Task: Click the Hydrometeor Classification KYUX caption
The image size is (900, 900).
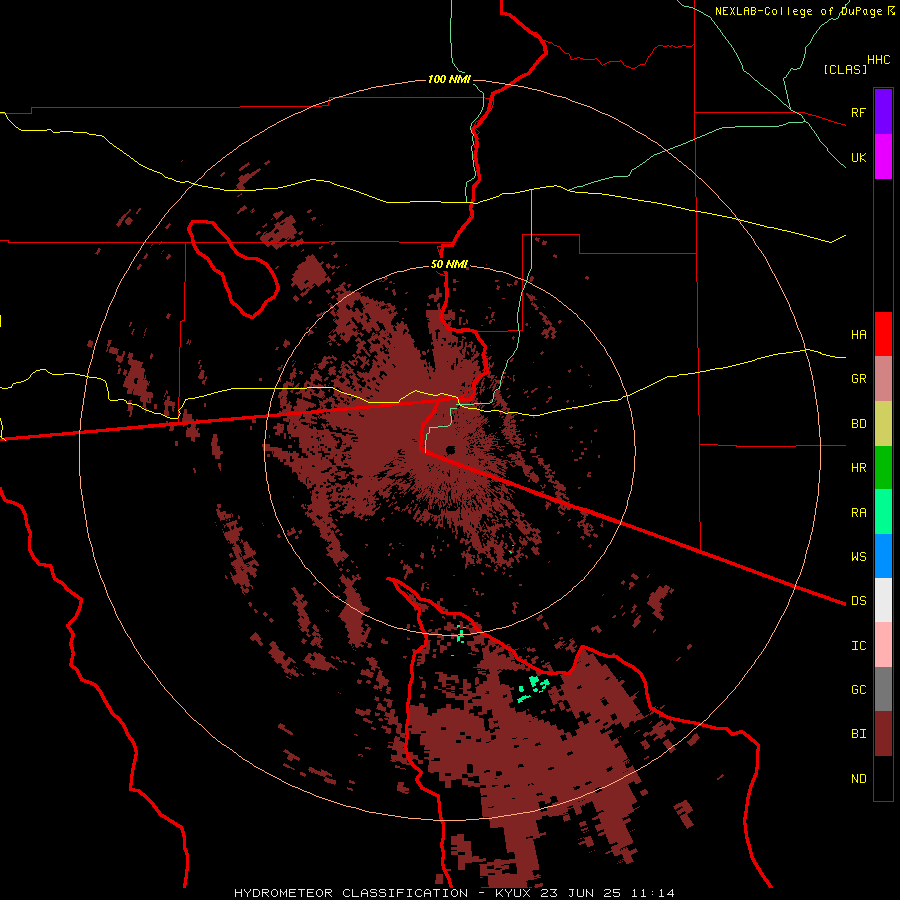Action: point(454,893)
